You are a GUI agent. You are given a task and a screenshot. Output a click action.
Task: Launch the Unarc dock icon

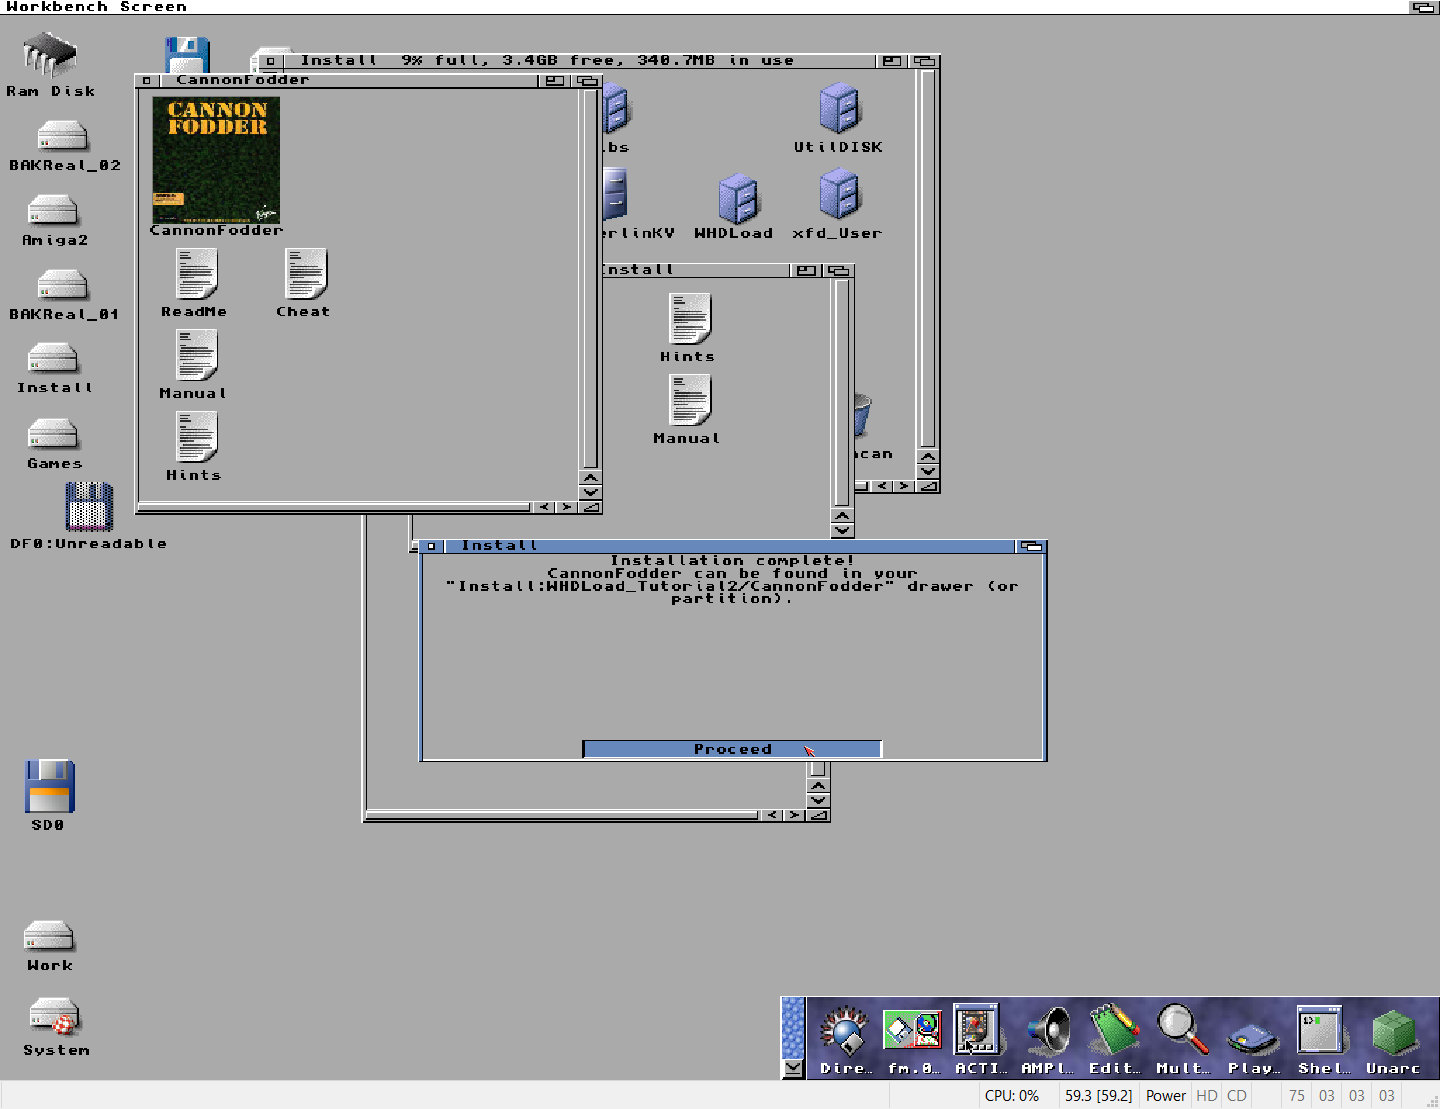coord(1393,1033)
